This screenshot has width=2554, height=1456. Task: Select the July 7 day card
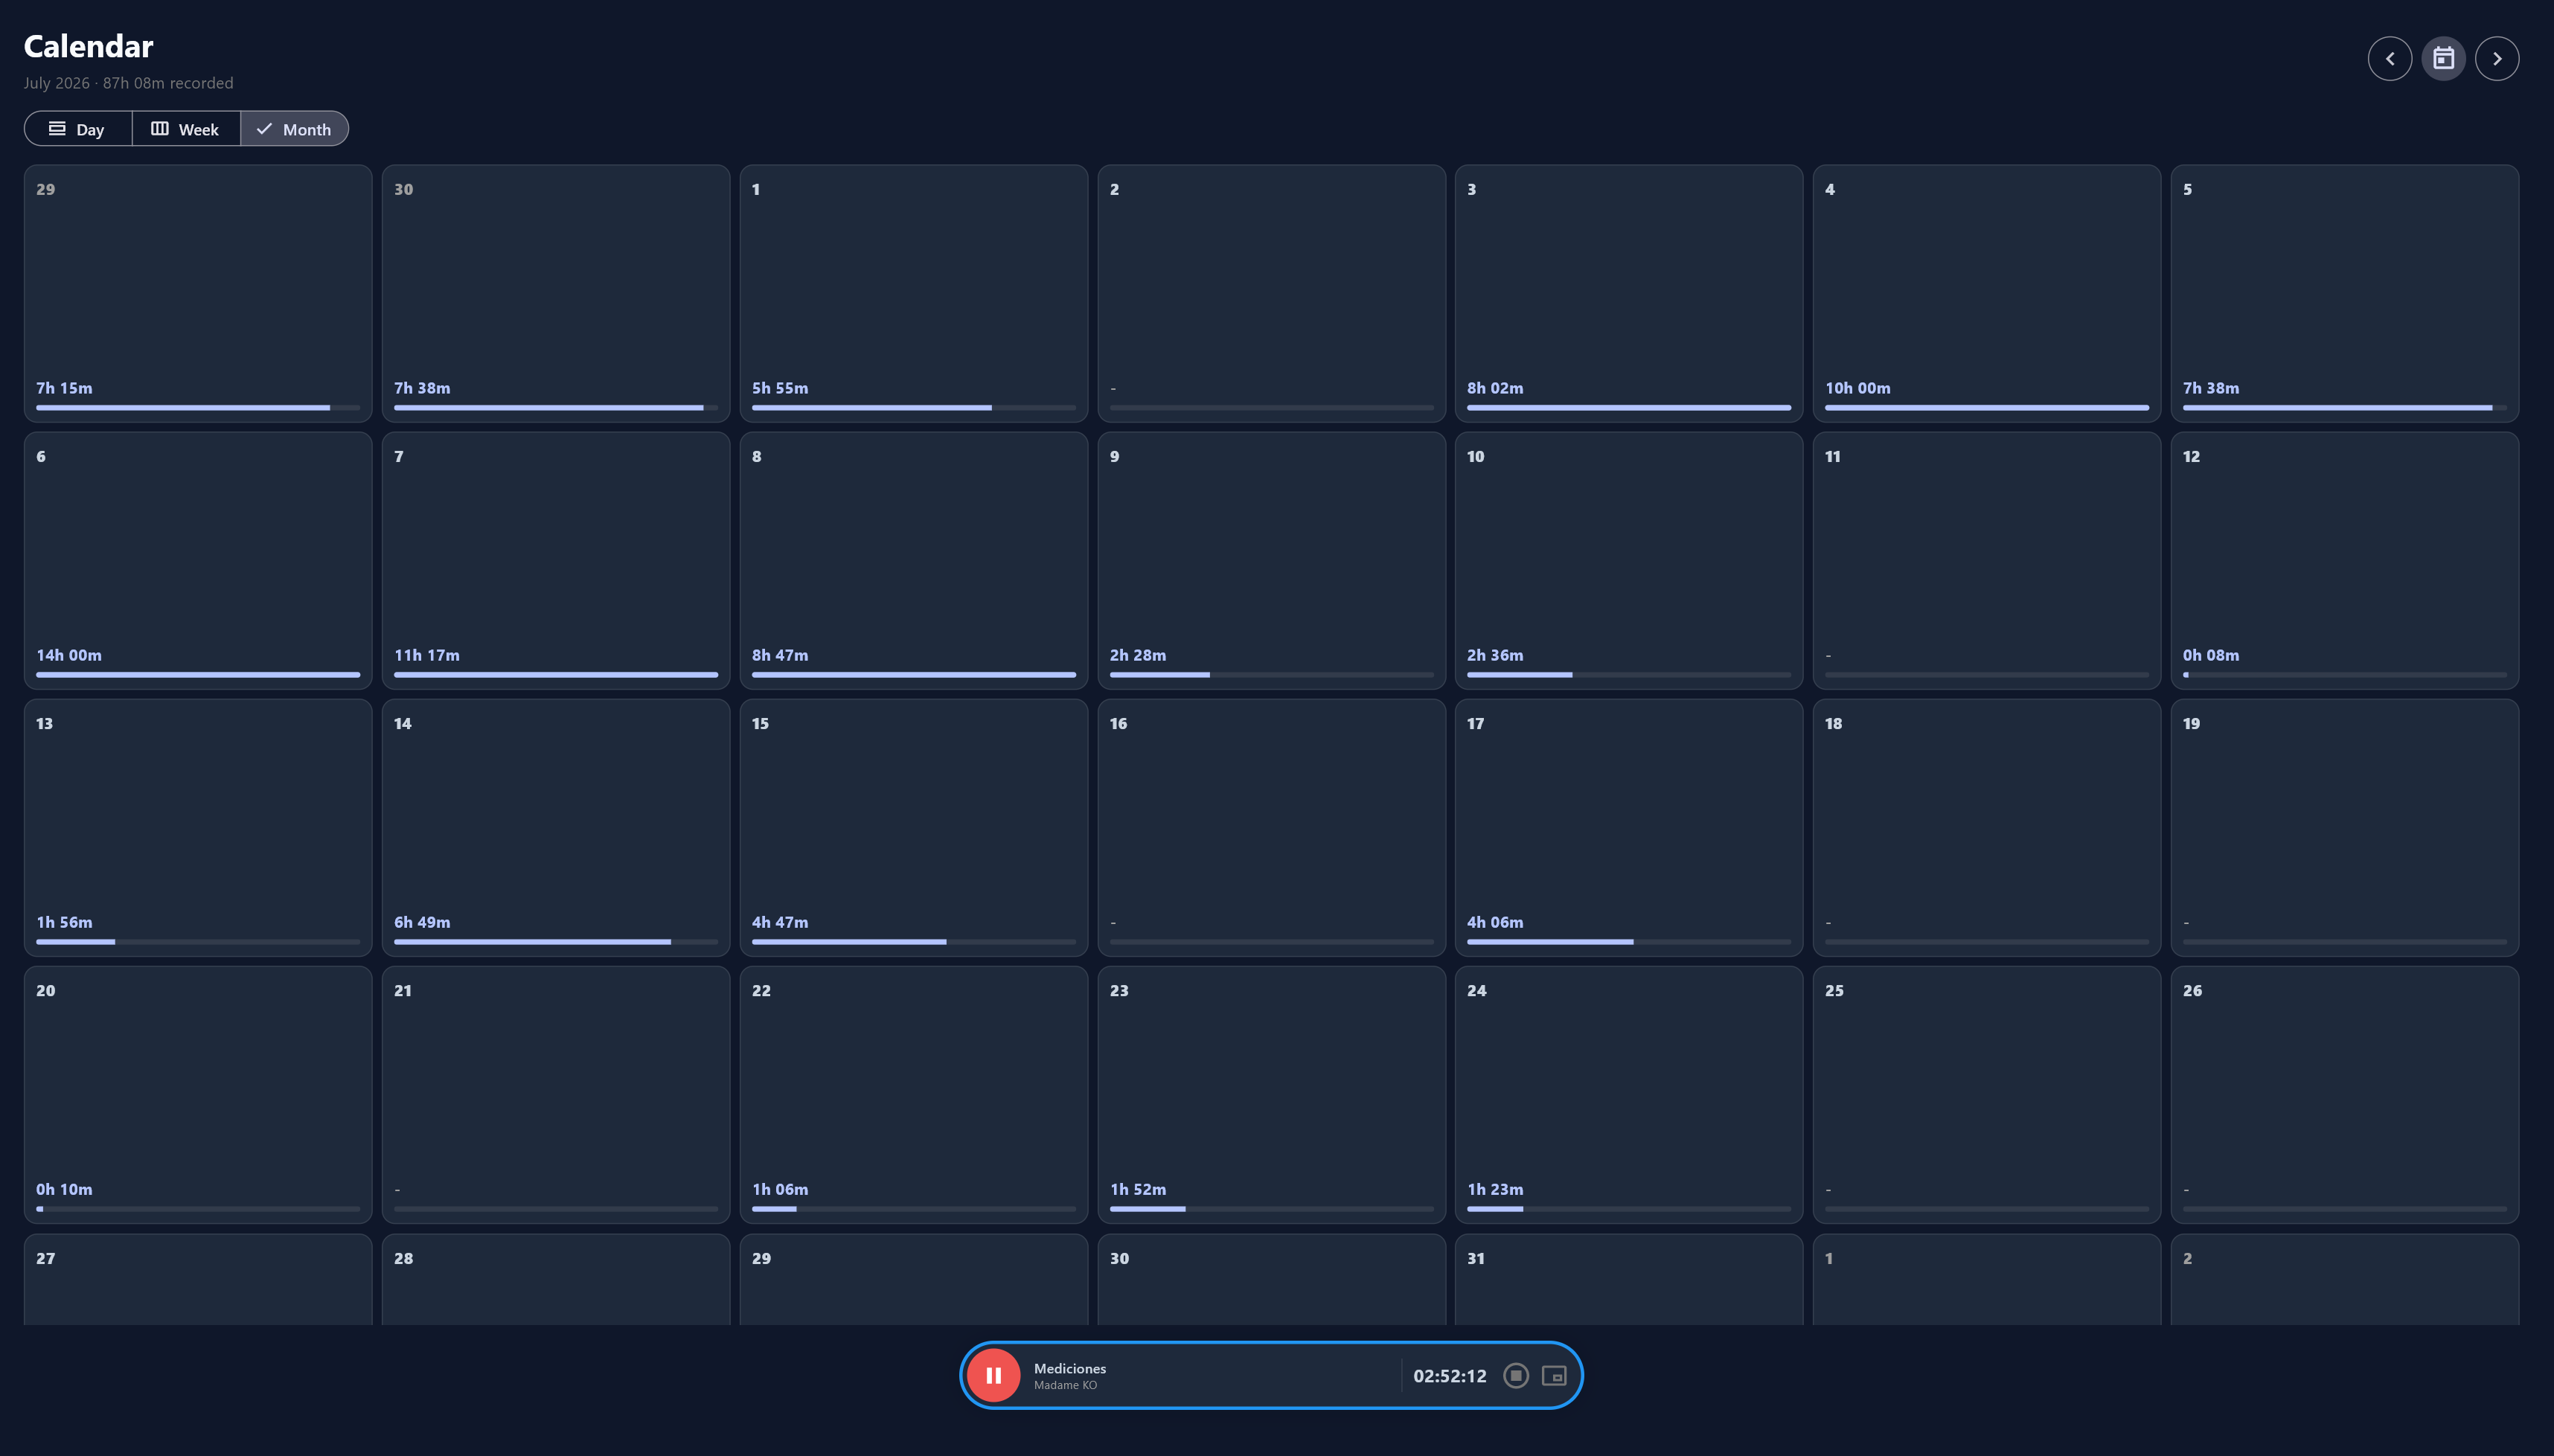(555, 560)
